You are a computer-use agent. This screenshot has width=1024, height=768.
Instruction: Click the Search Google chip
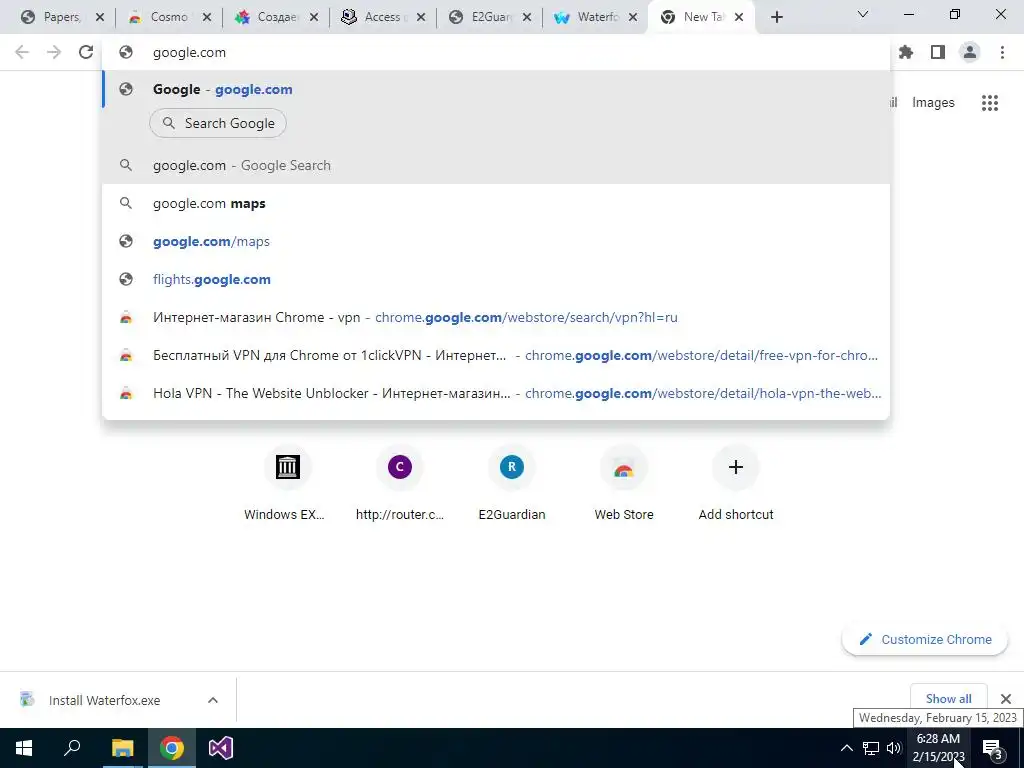(x=218, y=123)
